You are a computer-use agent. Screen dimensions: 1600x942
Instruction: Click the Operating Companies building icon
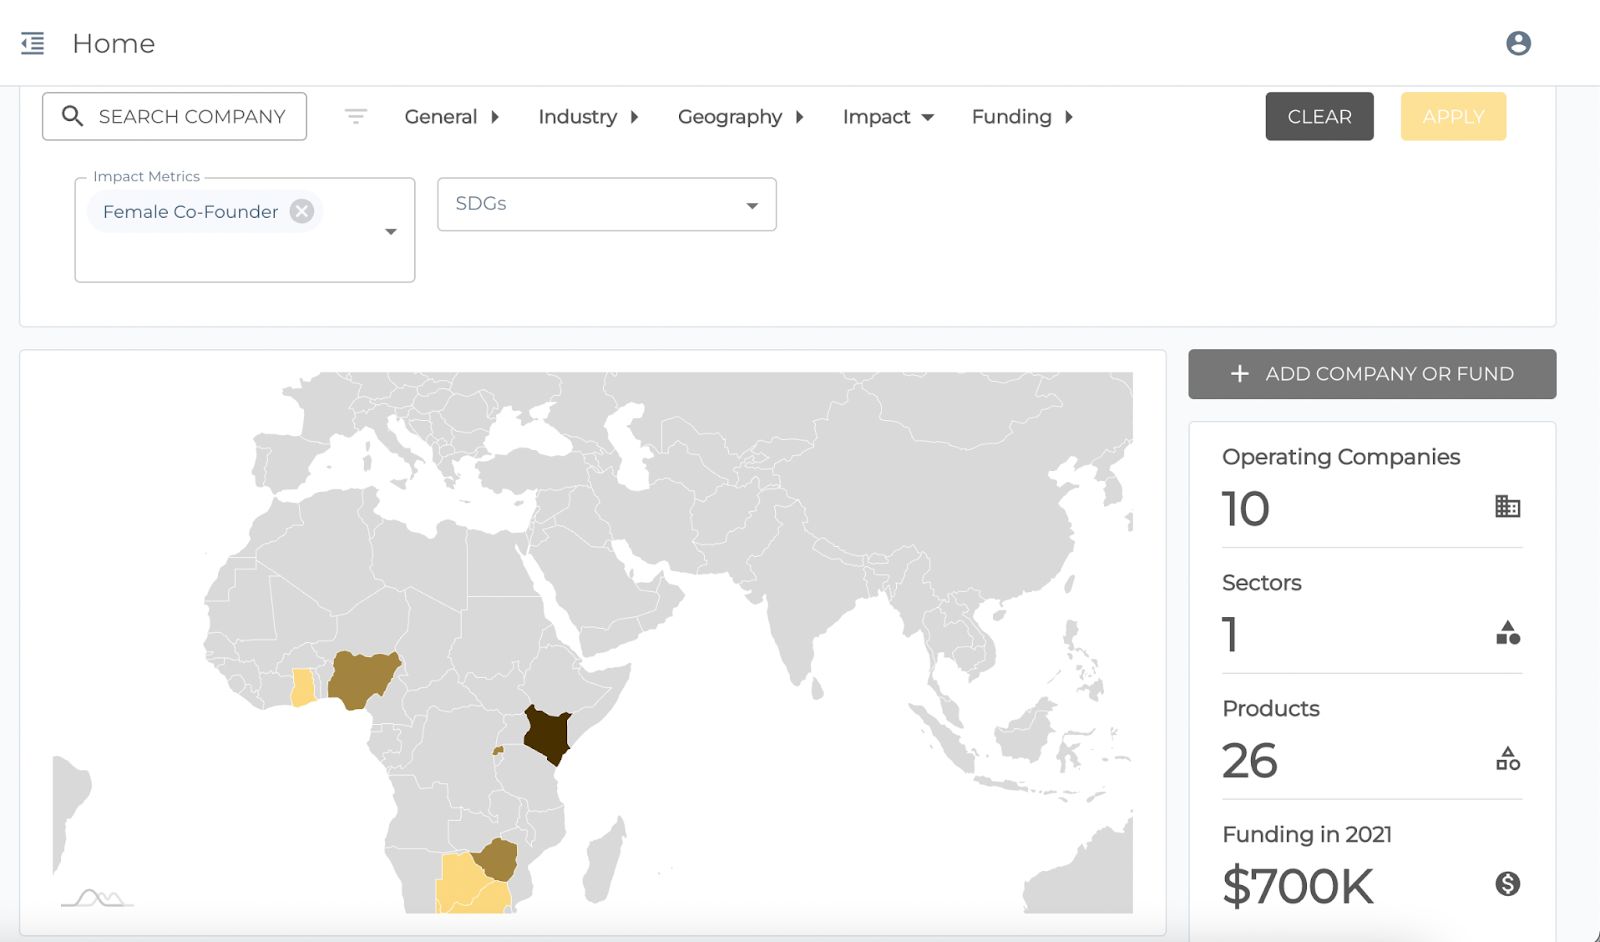(x=1507, y=507)
